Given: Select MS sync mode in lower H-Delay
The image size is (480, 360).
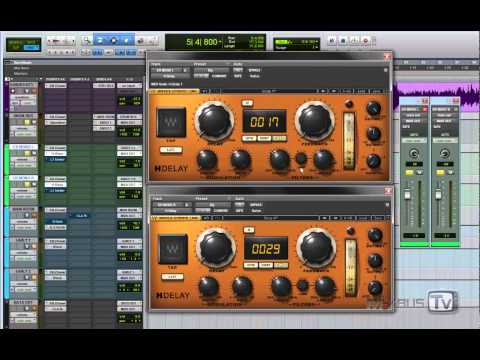Looking at the screenshot, I should (x=281, y=265).
